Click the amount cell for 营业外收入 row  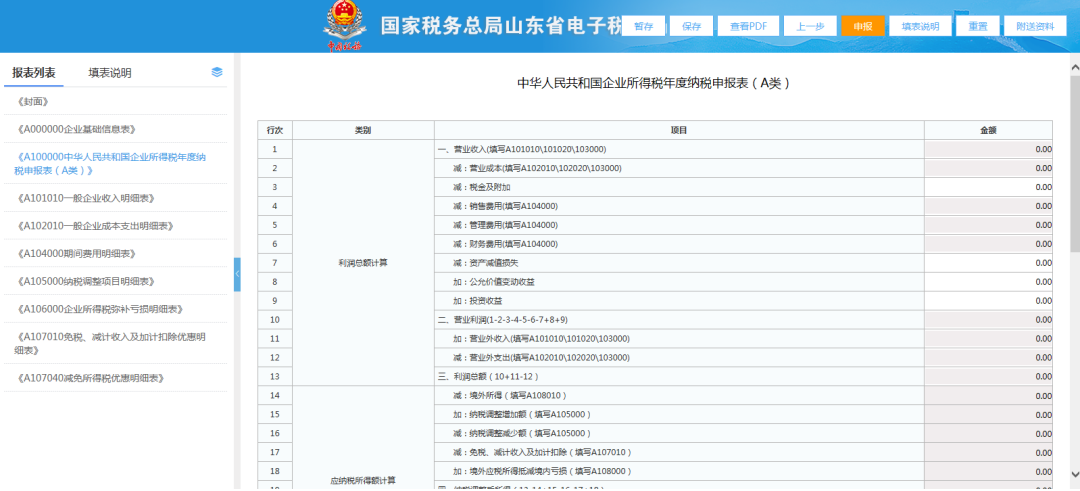pyautogui.click(x=988, y=339)
